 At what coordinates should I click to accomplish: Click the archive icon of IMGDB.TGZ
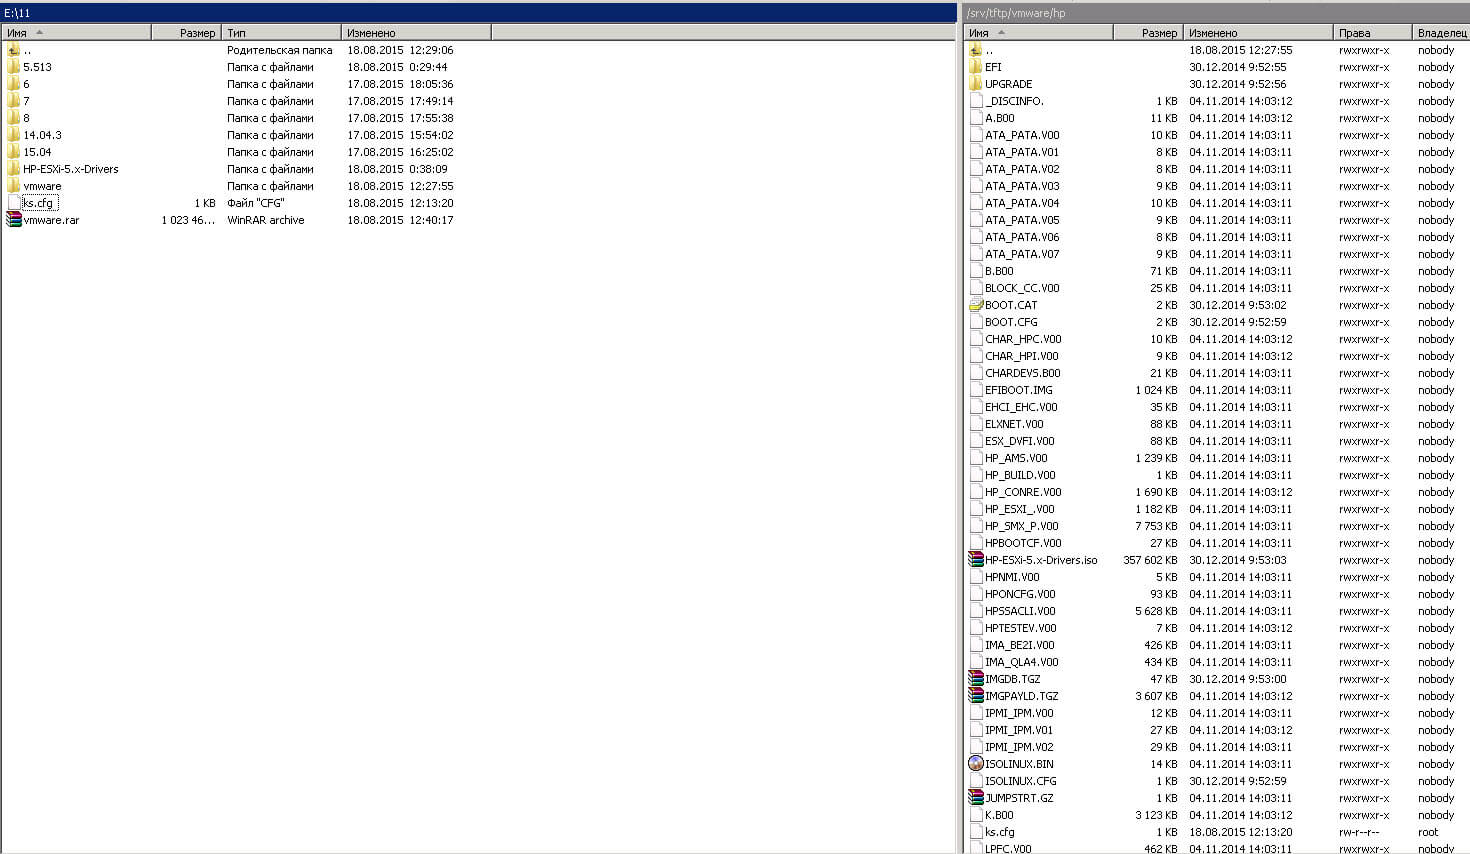pyautogui.click(x=976, y=679)
